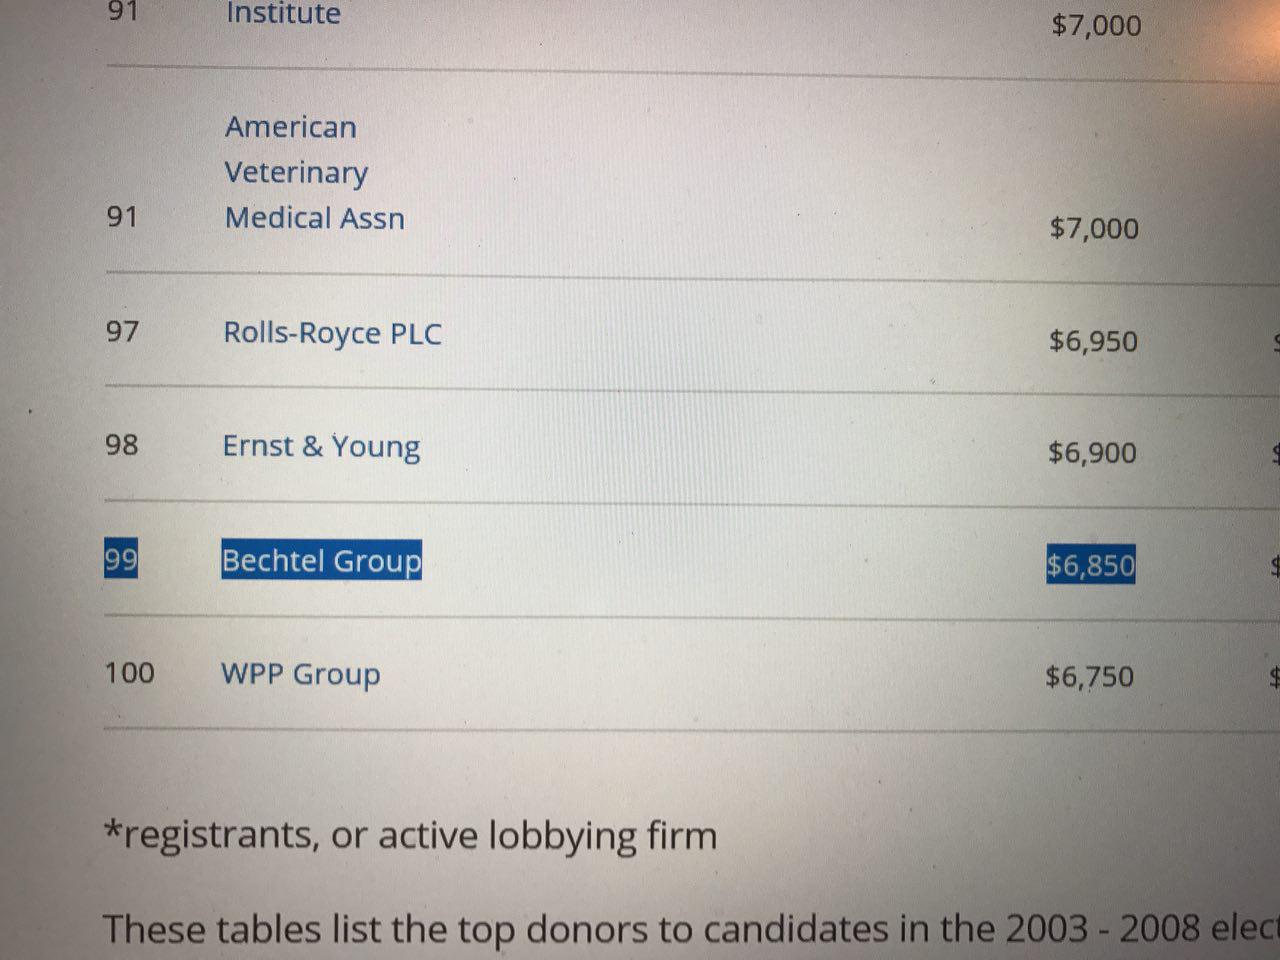Click rank 91 in the Institute row
The height and width of the screenshot is (960, 1280).
(x=122, y=12)
